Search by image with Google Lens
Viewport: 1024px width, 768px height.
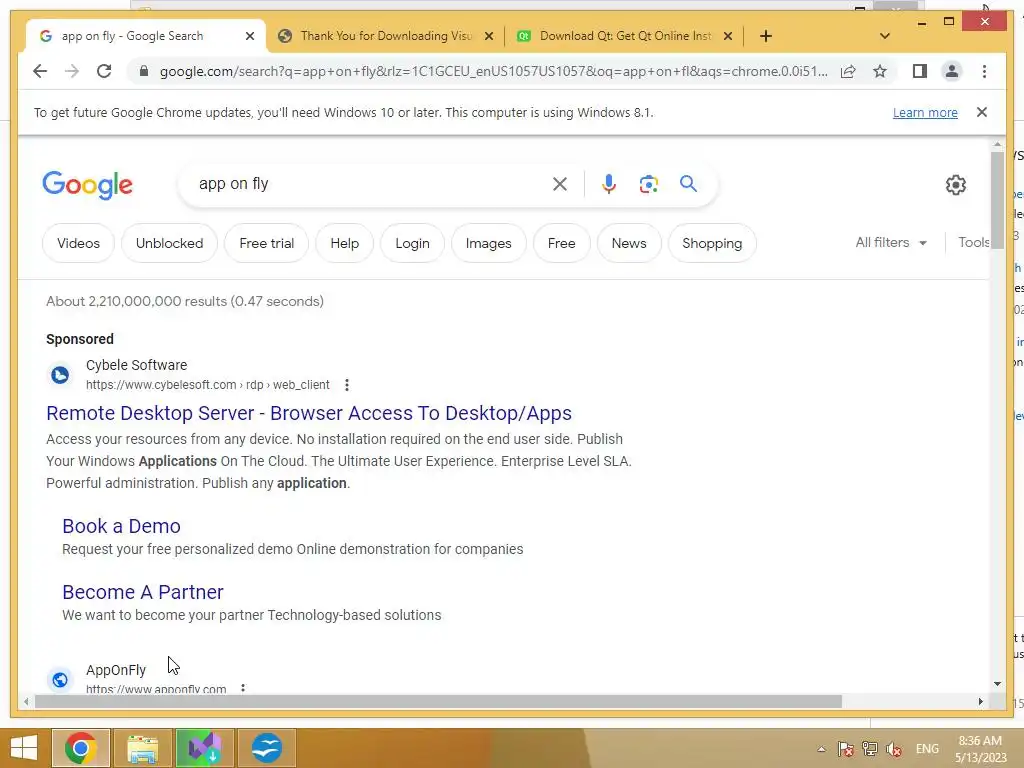pyautogui.click(x=648, y=184)
